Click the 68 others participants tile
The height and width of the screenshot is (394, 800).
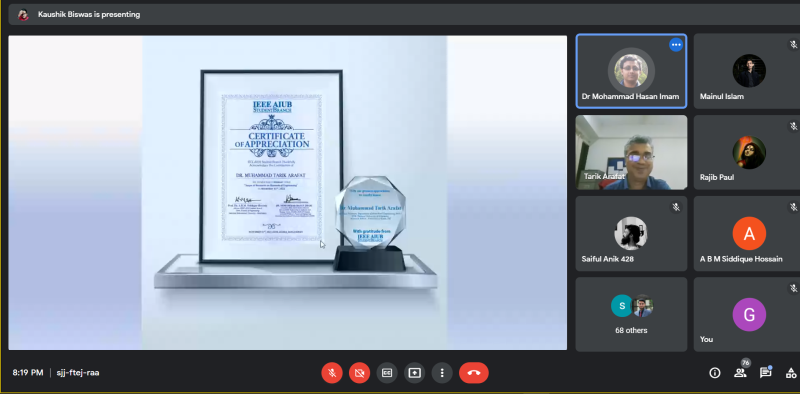pos(631,314)
